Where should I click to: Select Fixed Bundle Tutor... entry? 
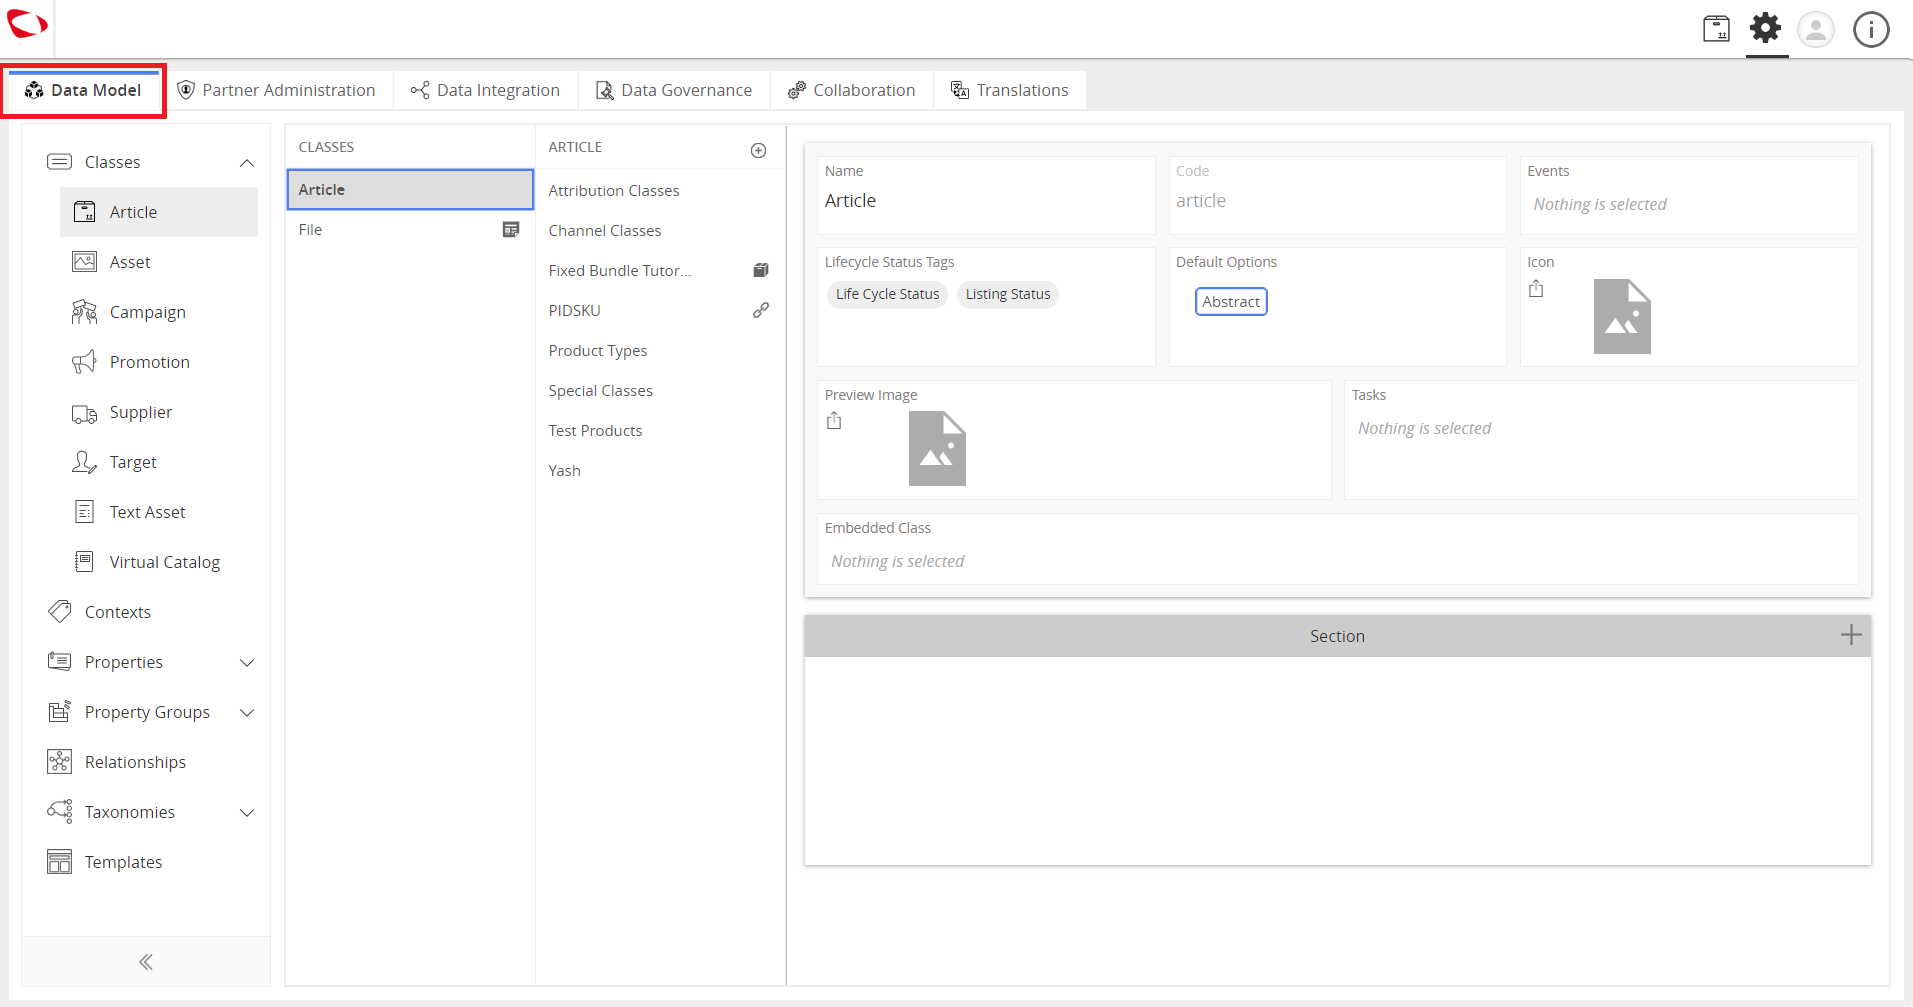[660, 270]
